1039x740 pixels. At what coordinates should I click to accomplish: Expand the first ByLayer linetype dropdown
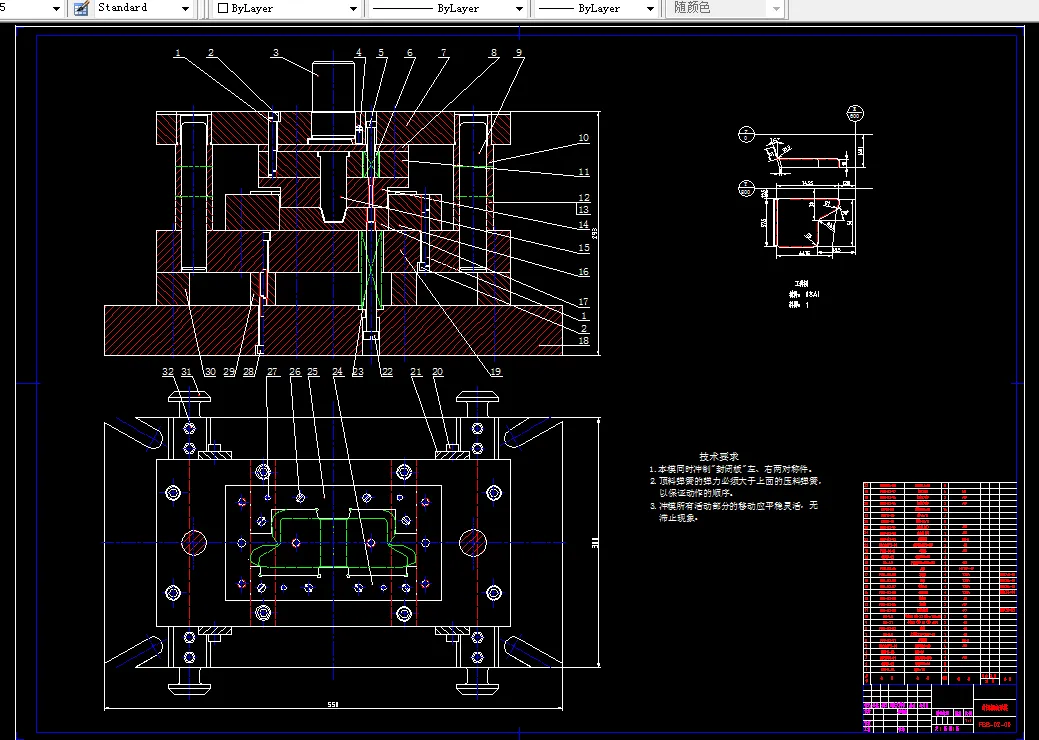click(x=519, y=8)
